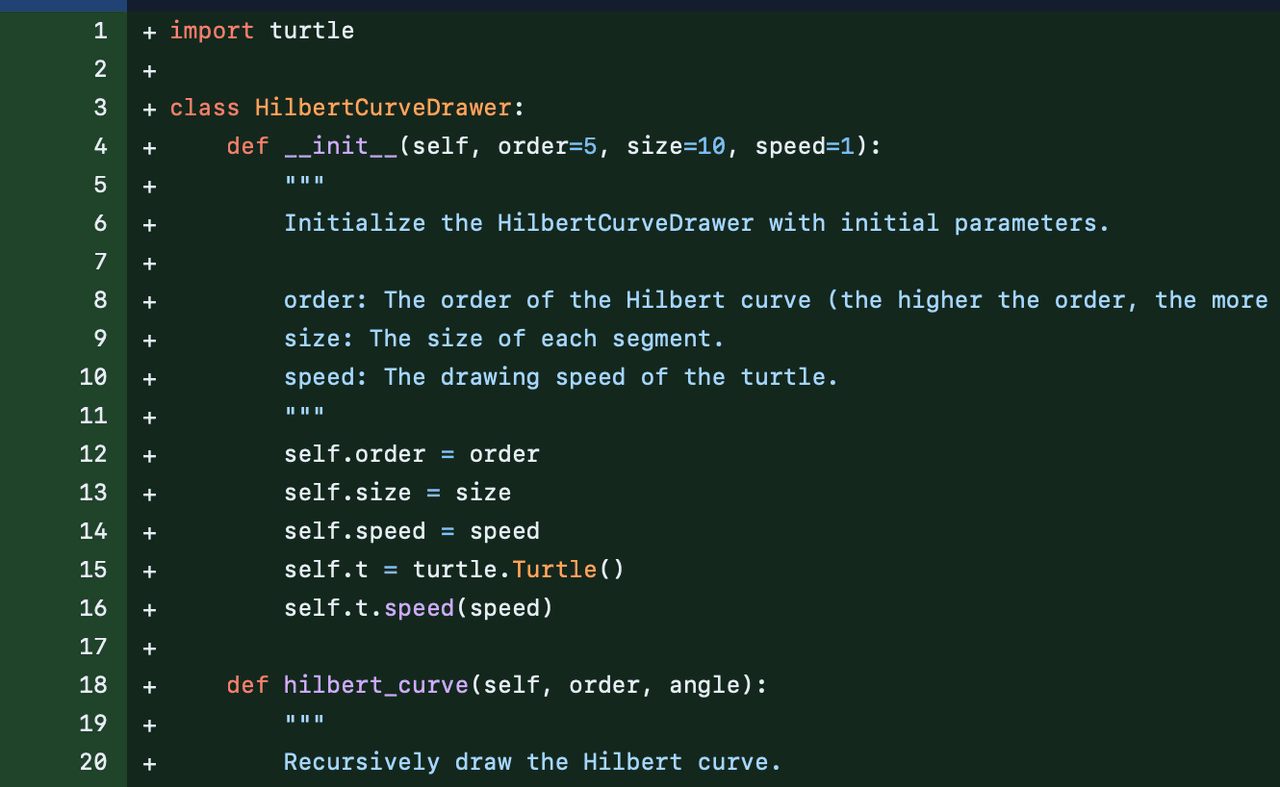Select line number 18 in the gutter
This screenshot has height=787, width=1280.
[93, 685]
